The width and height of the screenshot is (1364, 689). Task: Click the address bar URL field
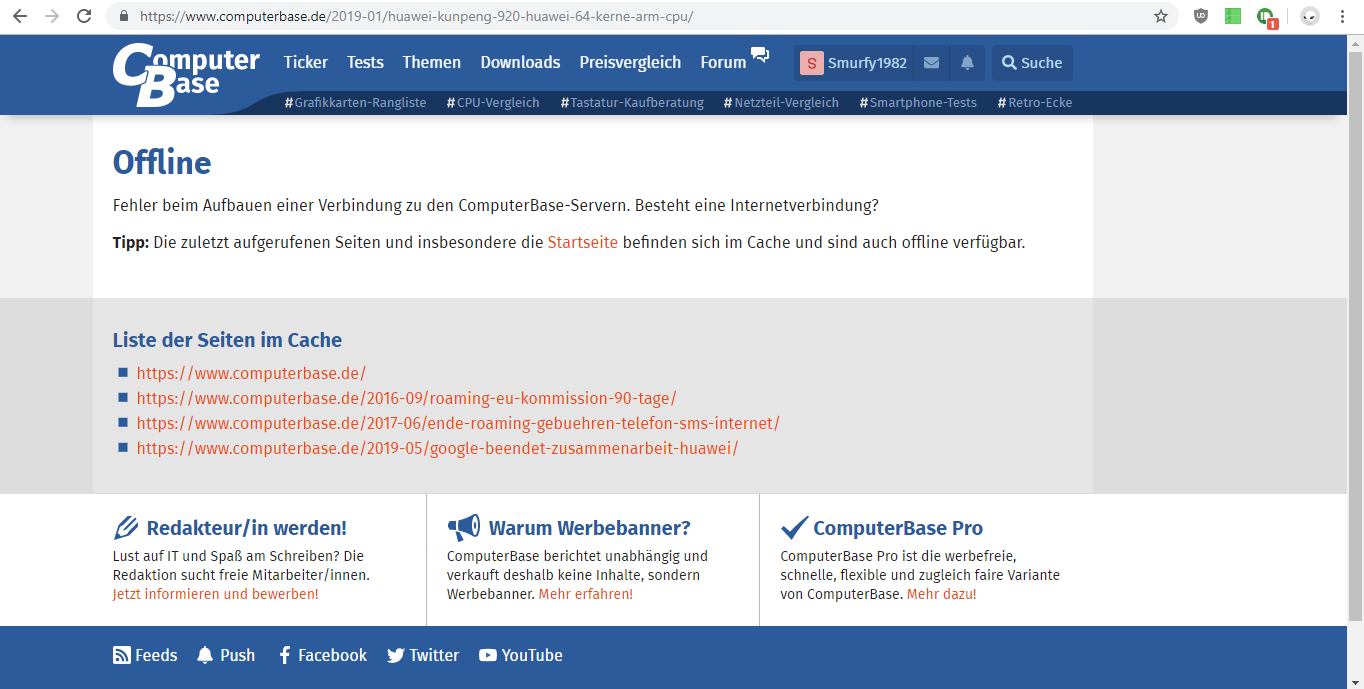pos(640,16)
